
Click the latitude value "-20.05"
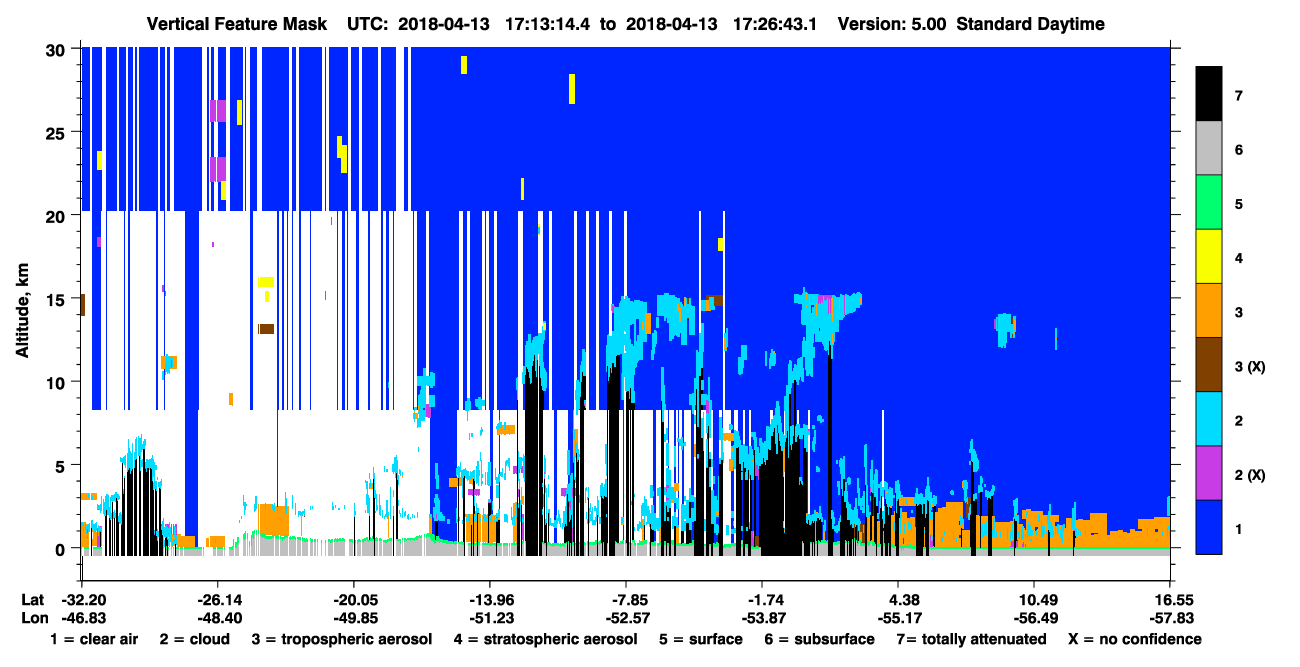click(x=354, y=599)
